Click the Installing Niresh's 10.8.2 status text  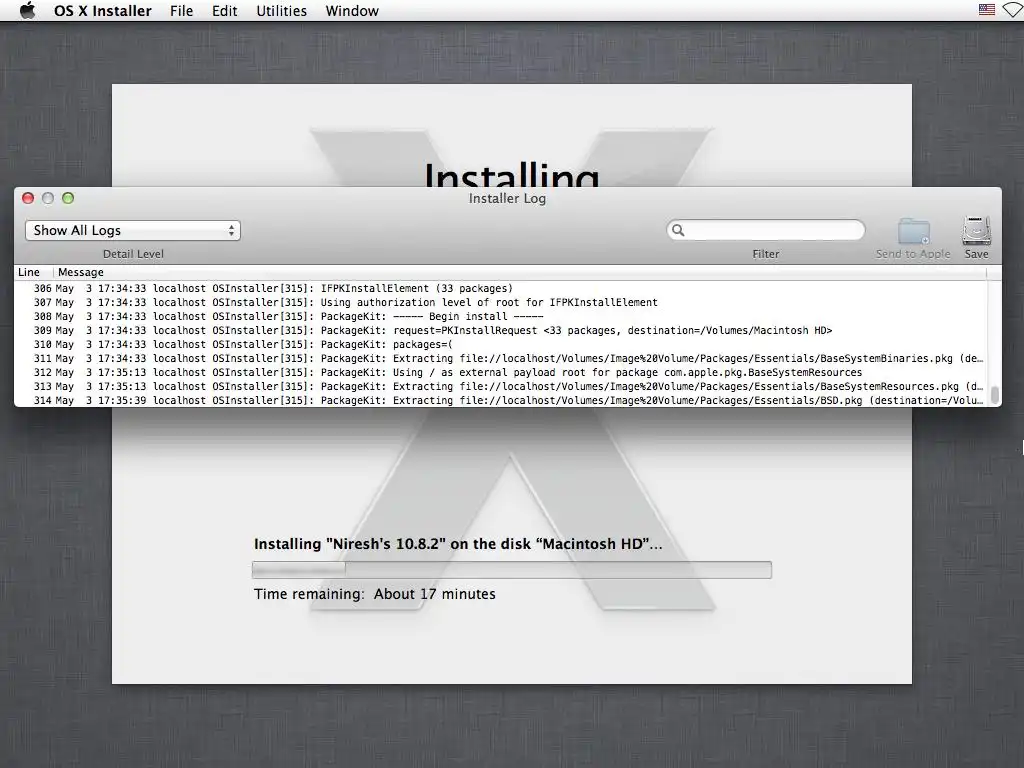pos(458,544)
